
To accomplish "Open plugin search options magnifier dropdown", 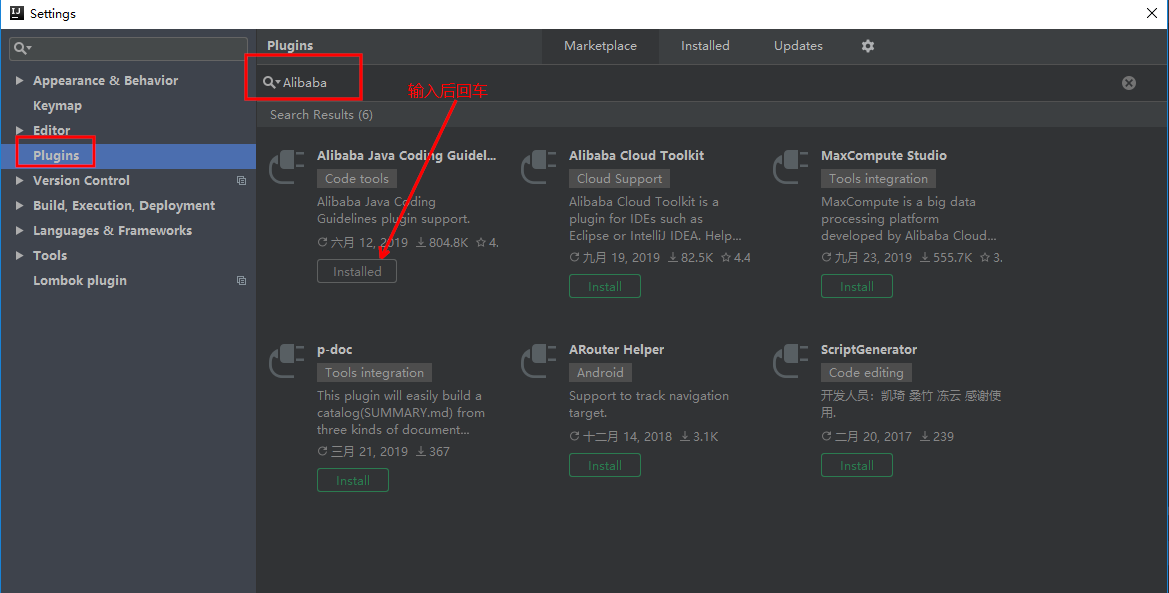I will click(x=271, y=82).
